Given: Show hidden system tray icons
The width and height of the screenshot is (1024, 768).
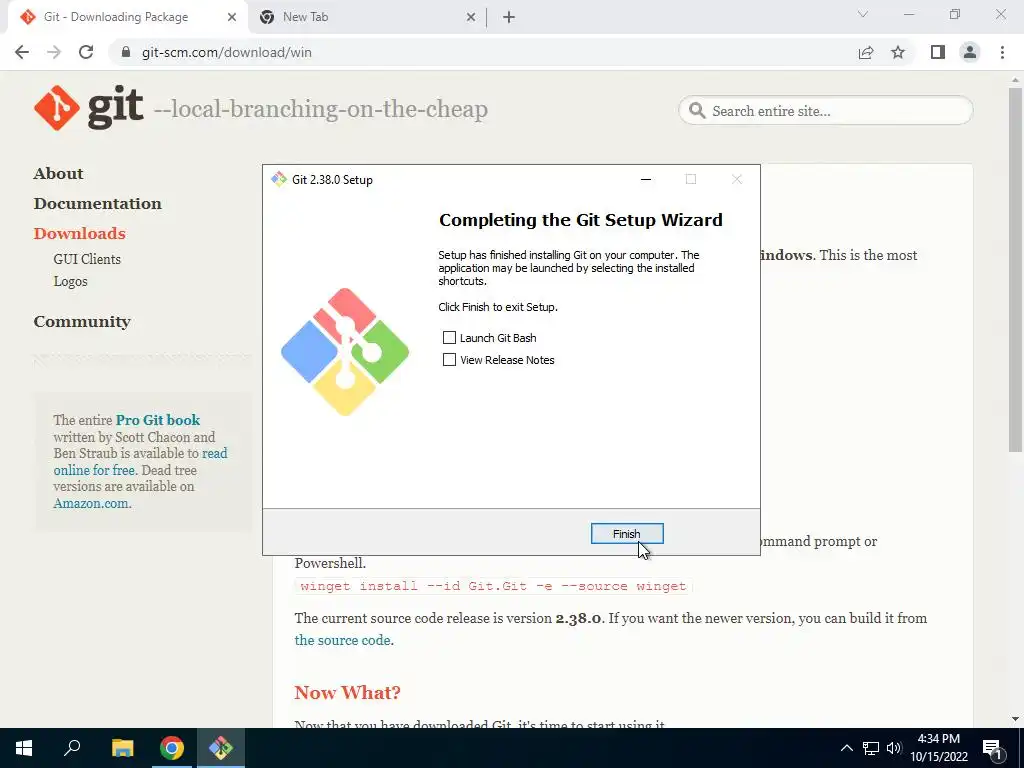Looking at the screenshot, I should [x=846, y=748].
